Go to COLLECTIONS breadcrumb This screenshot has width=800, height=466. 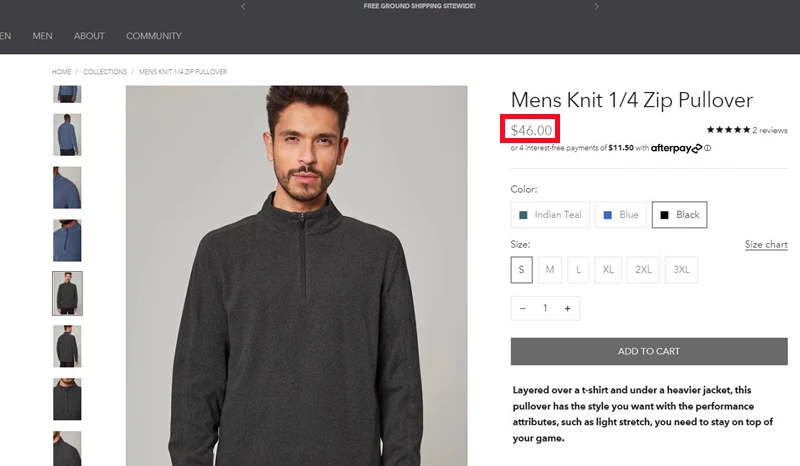(105, 72)
